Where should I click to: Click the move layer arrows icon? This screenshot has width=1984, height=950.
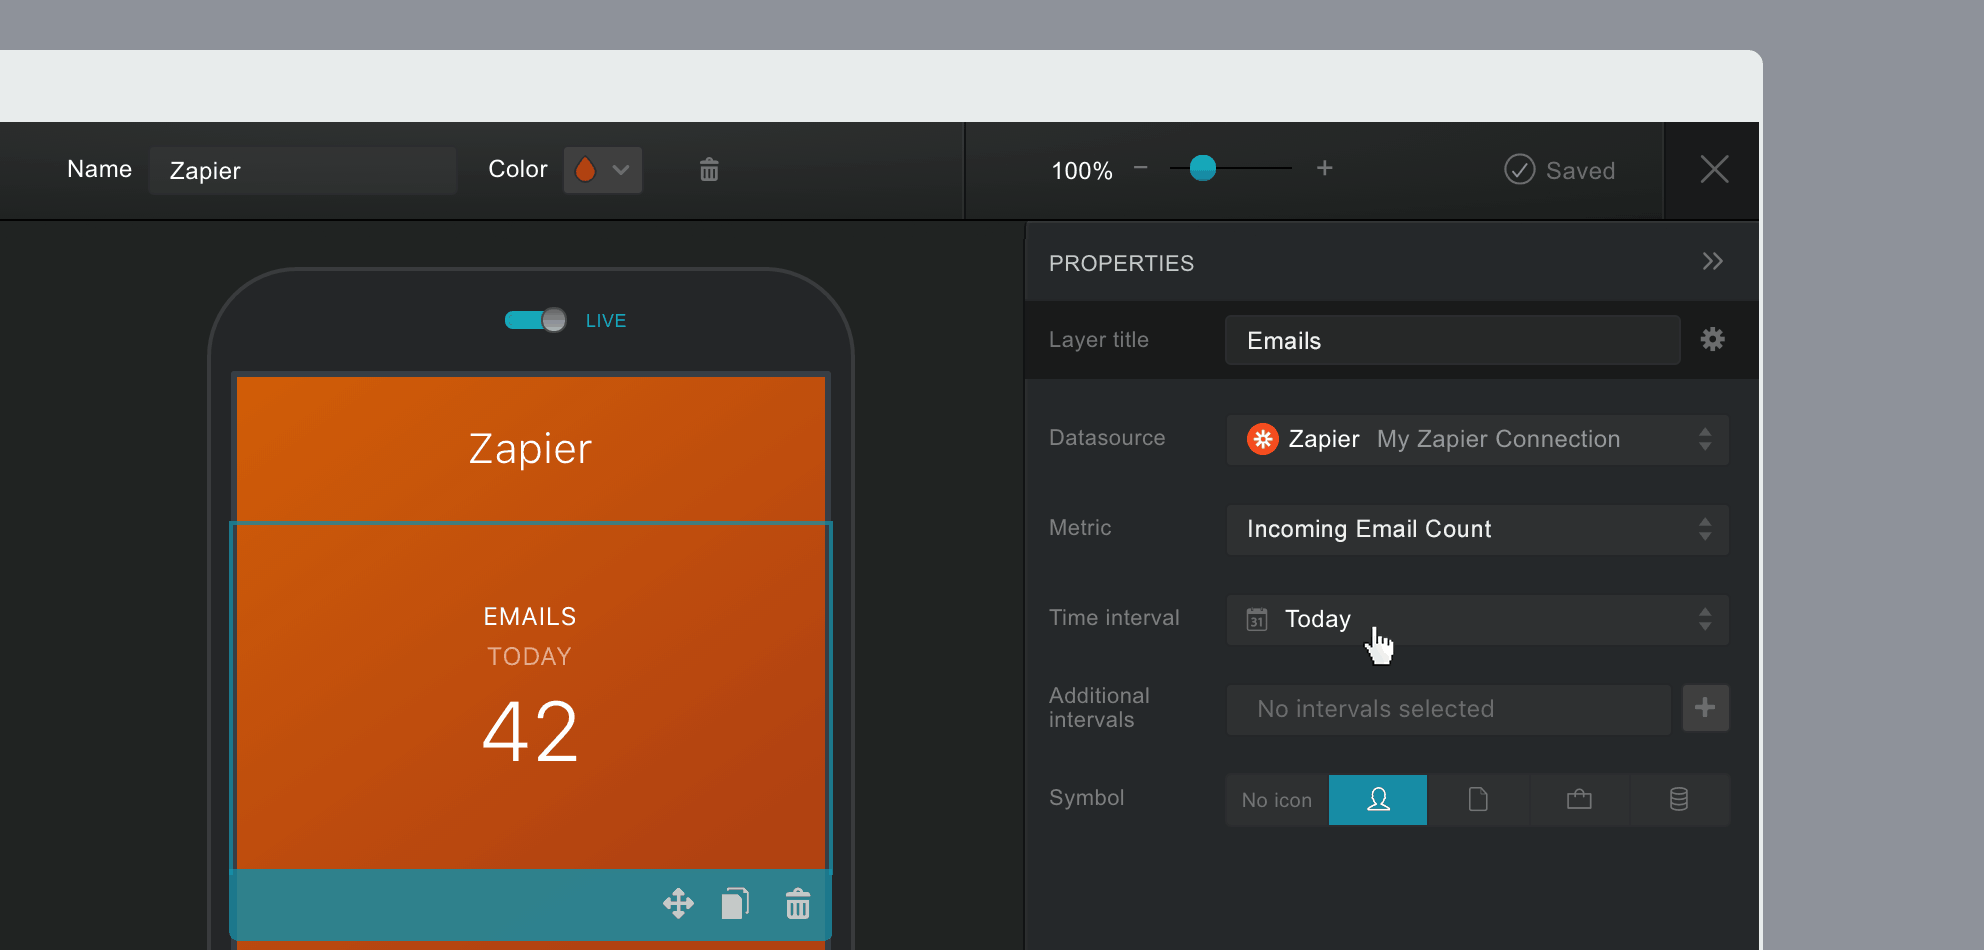[678, 904]
